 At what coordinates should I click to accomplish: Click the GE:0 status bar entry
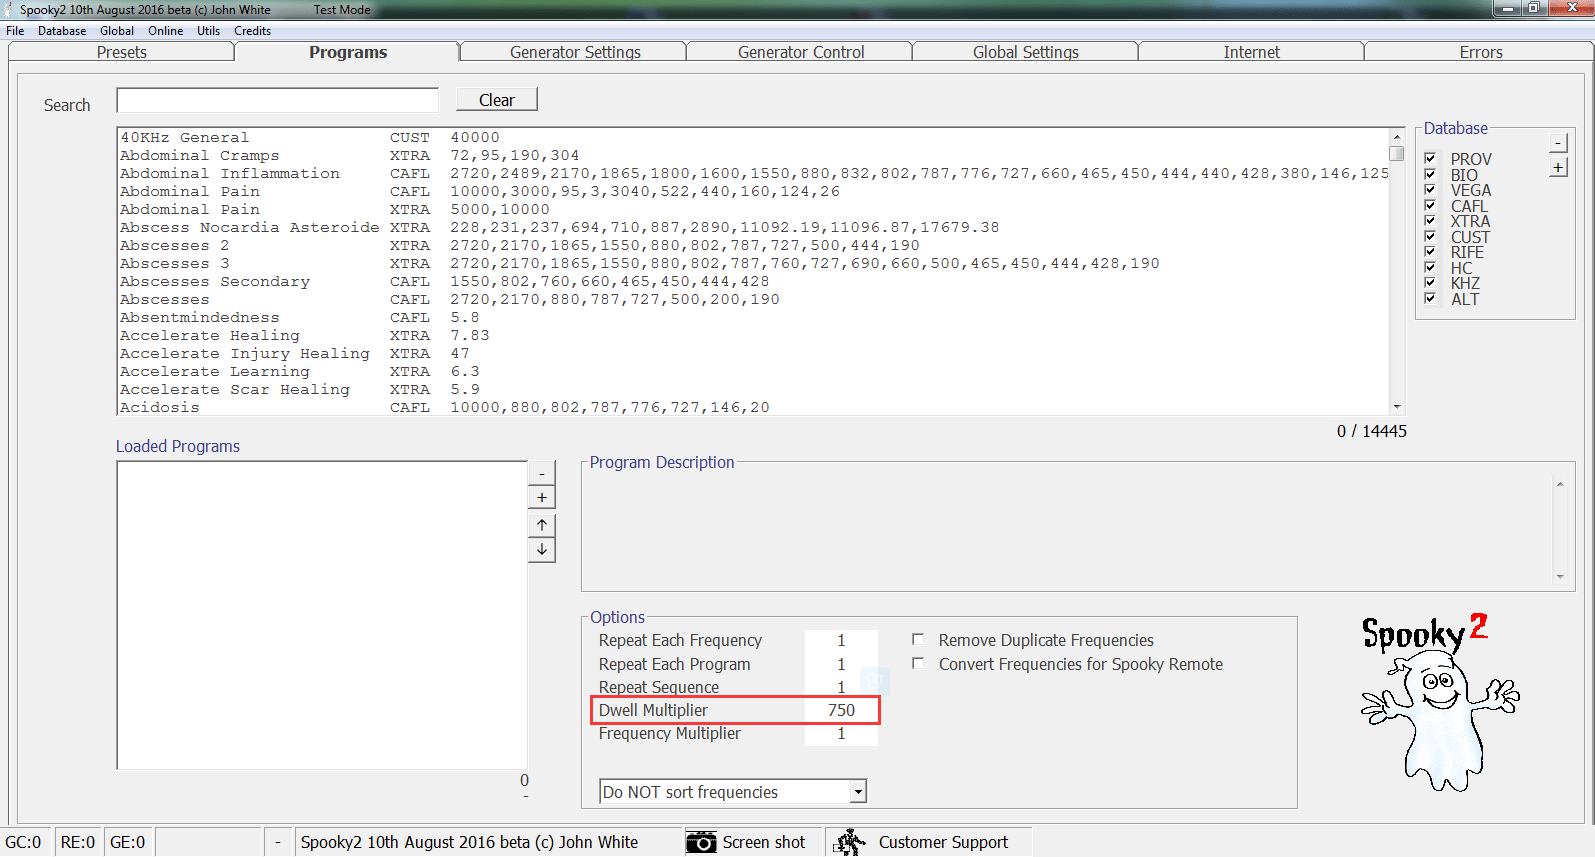pyautogui.click(x=128, y=842)
